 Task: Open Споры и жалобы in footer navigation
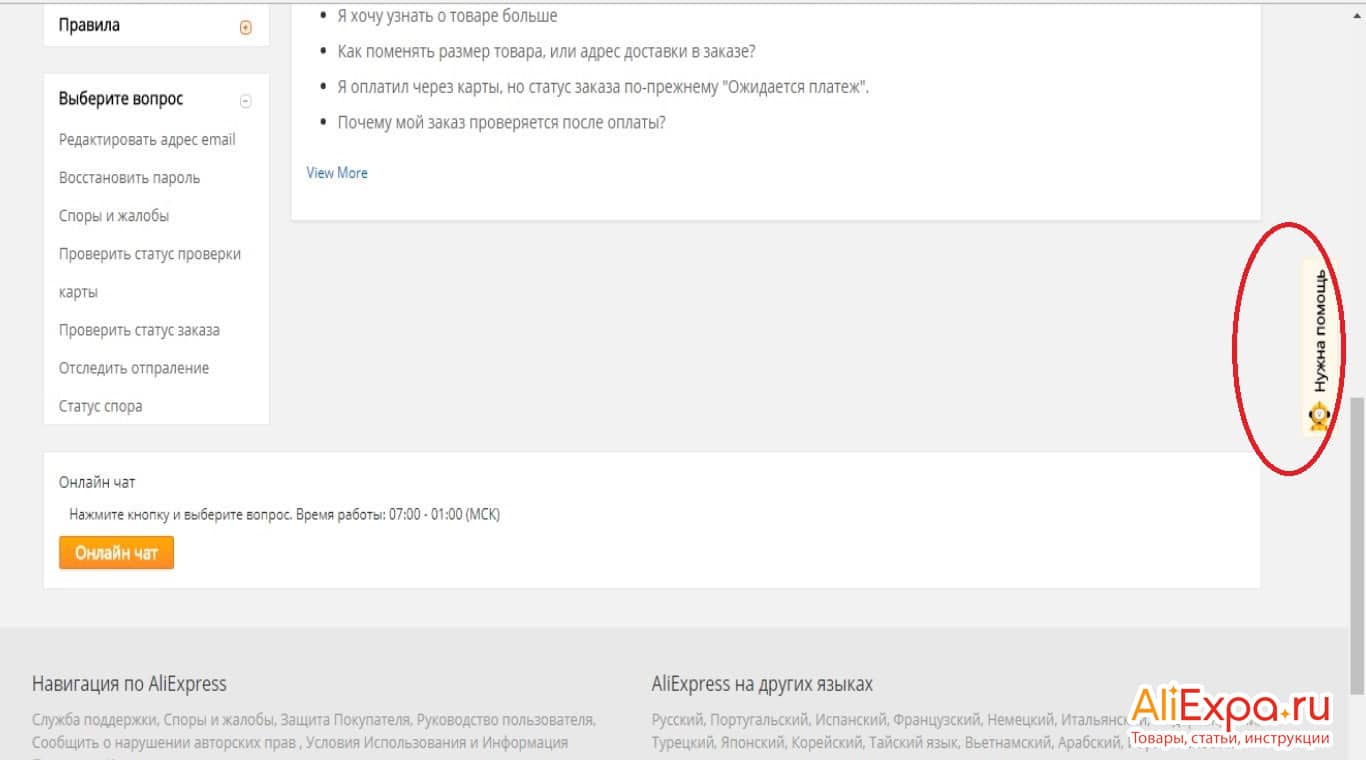[218, 719]
